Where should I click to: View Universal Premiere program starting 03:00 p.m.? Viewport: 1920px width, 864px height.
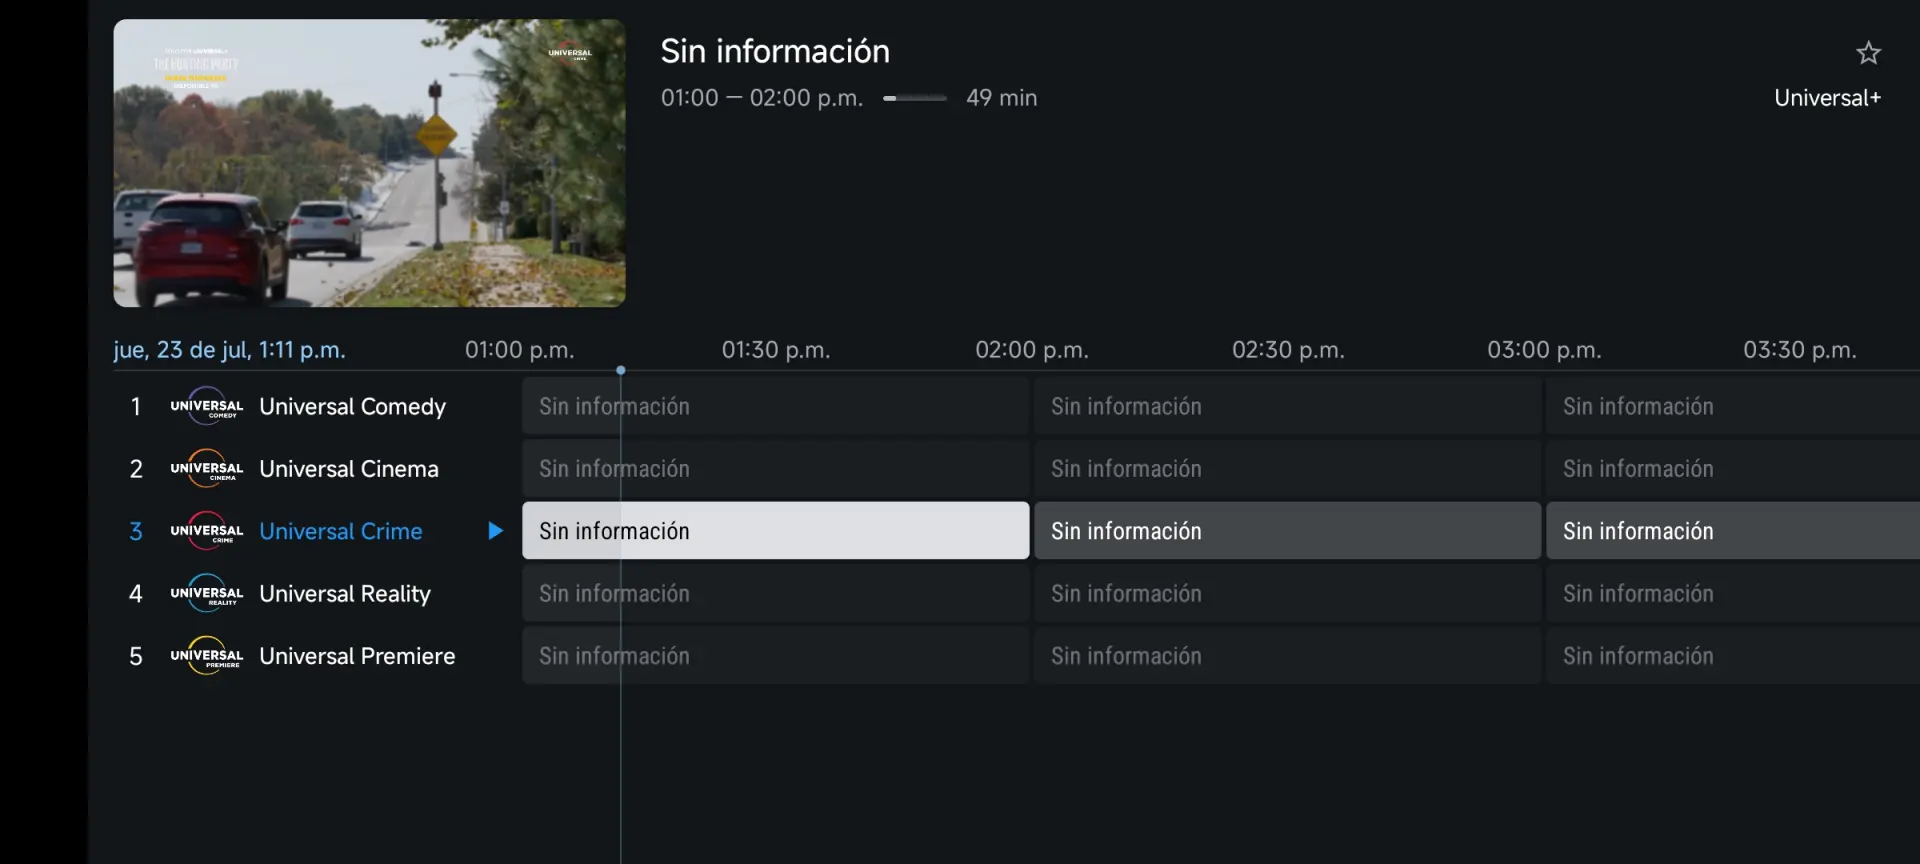[1733, 655]
